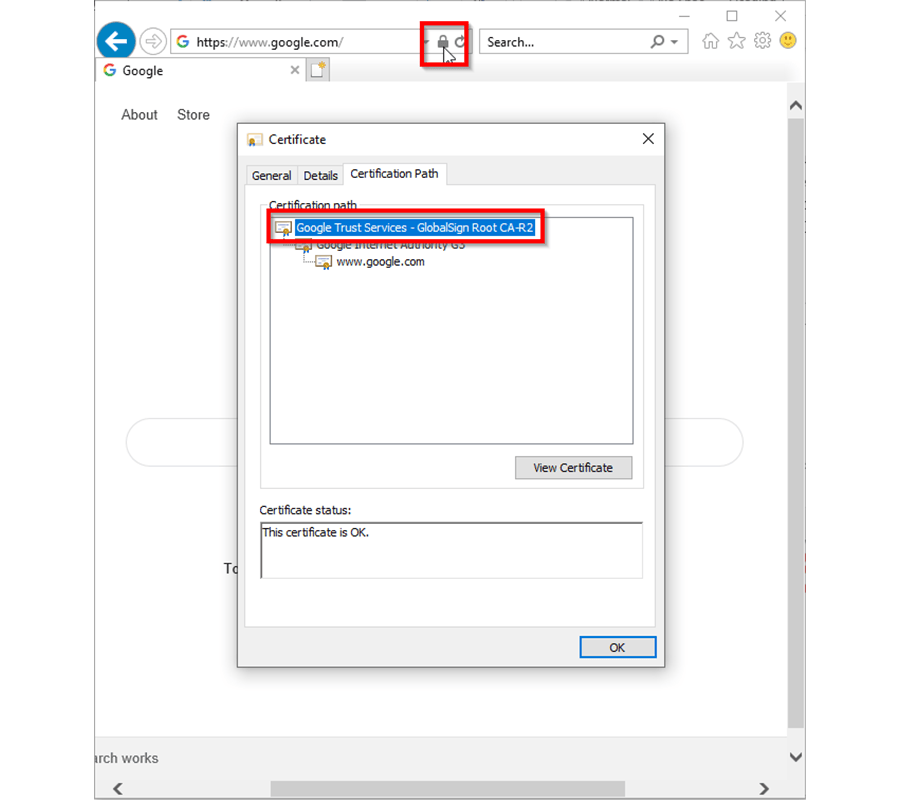Viewport: 900px width, 800px height.
Task: Switch to the Details tab
Action: (x=320, y=176)
